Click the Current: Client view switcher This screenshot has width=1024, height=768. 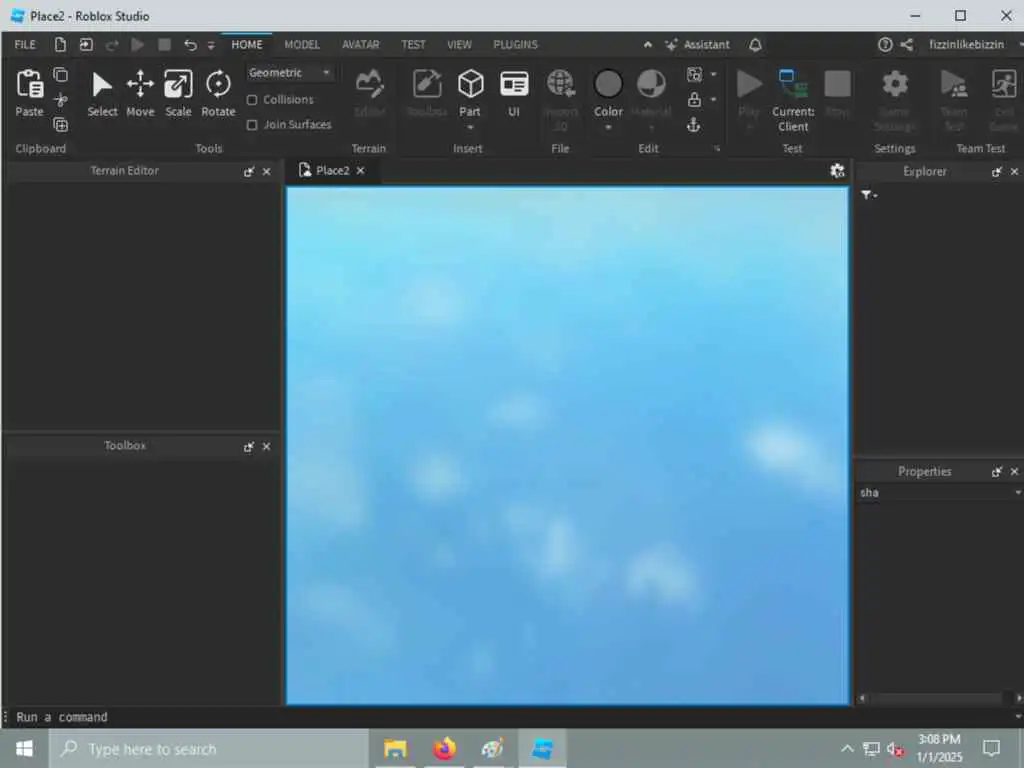tap(793, 100)
